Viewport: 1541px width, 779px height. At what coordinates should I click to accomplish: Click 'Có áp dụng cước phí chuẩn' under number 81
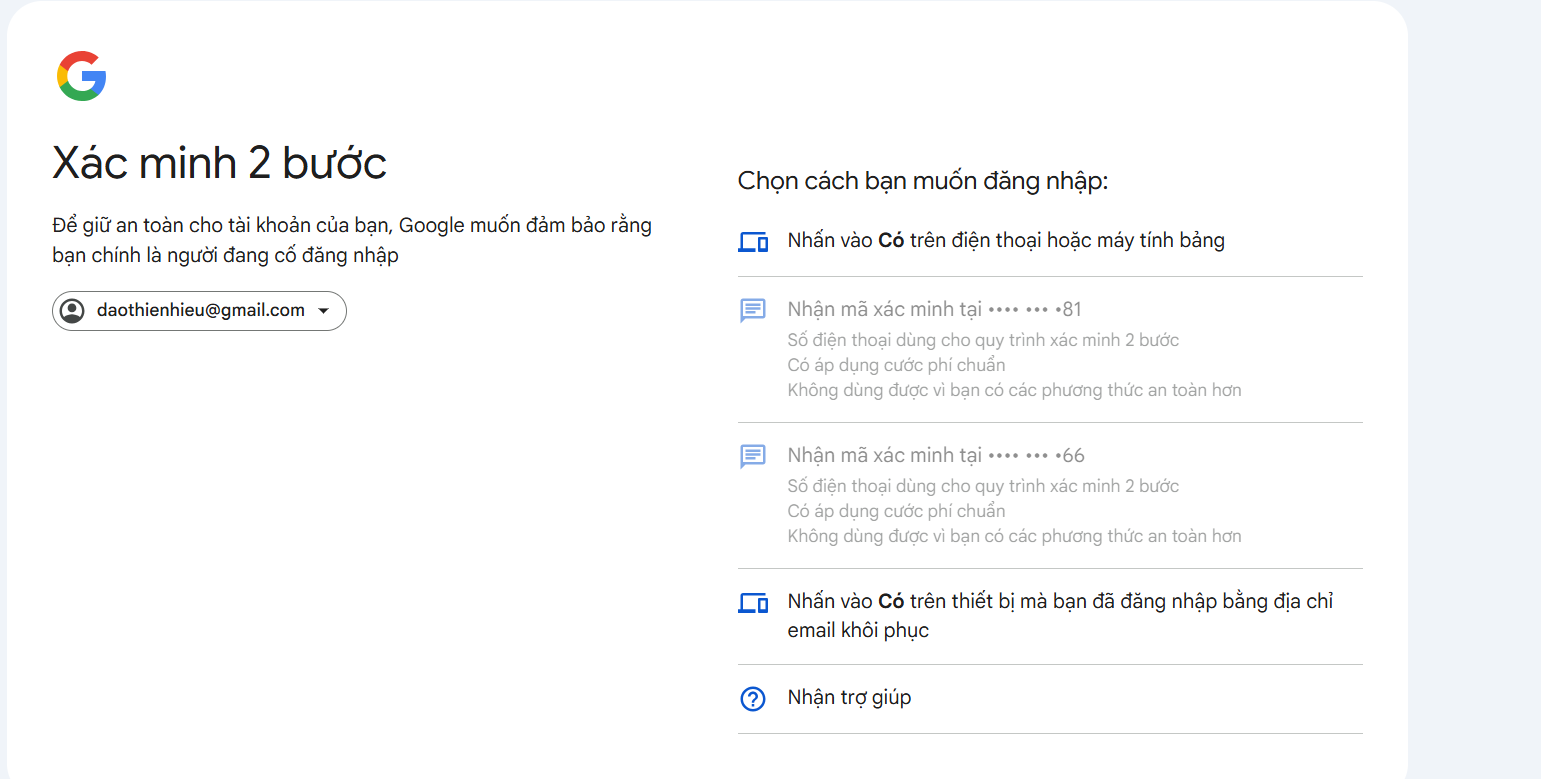tap(896, 365)
